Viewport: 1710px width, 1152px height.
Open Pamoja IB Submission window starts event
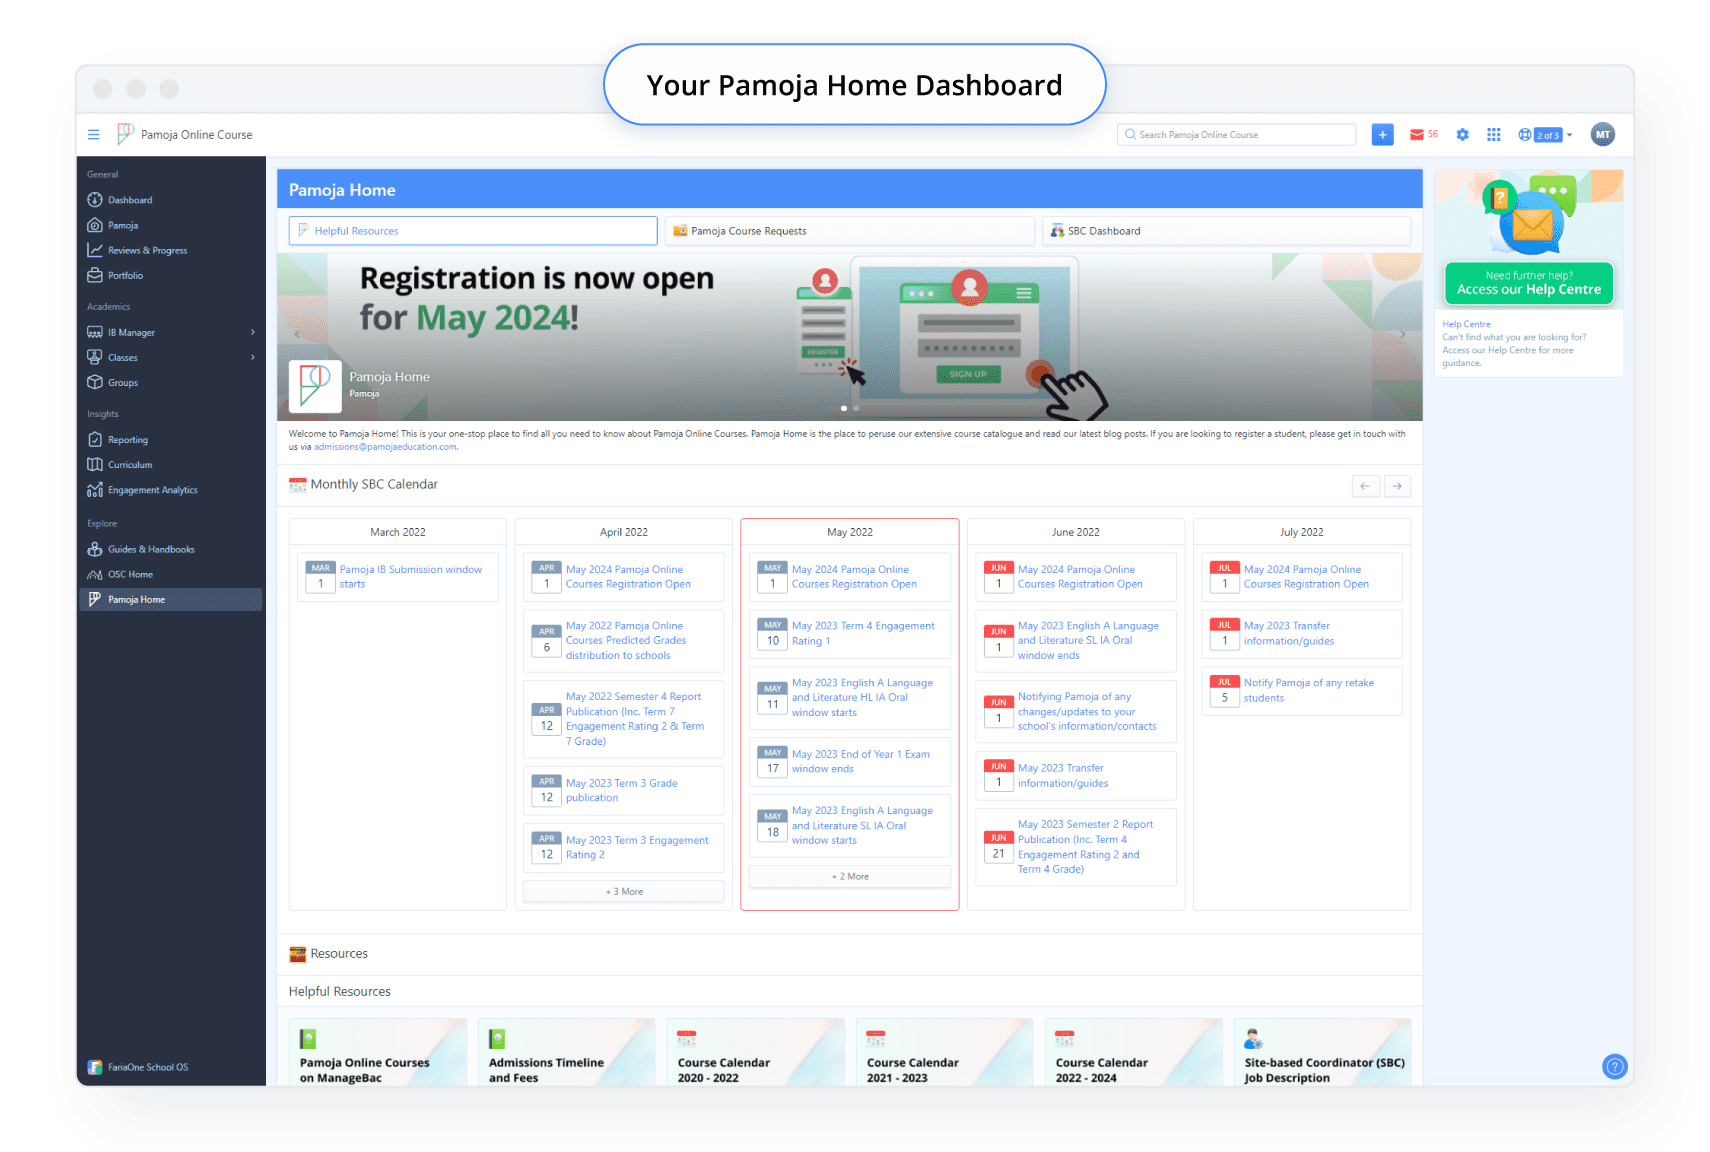coord(398,577)
